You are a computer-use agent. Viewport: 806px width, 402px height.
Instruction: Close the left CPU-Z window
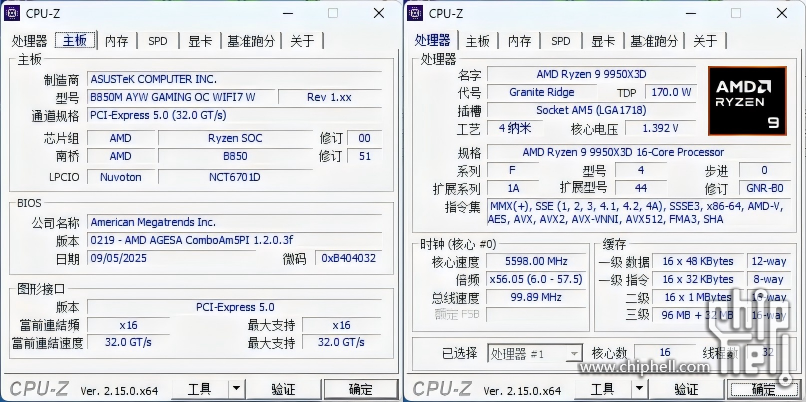point(379,13)
